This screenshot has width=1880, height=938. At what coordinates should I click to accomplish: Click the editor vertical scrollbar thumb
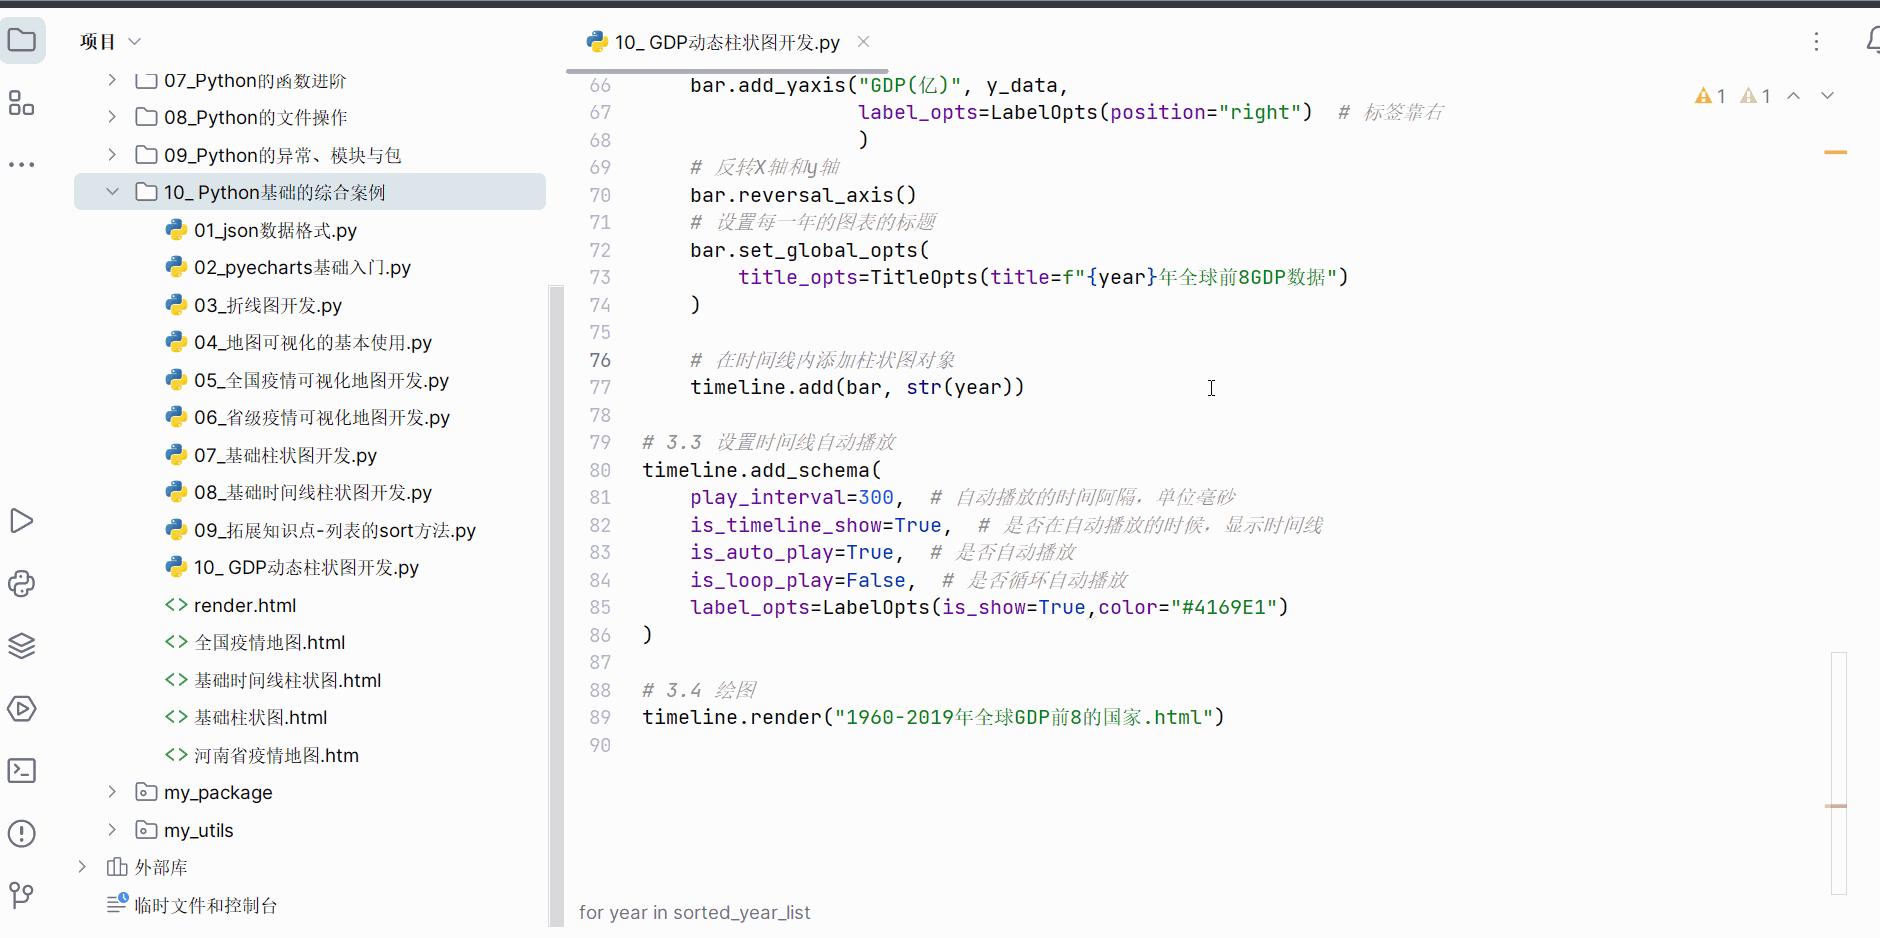point(1838,772)
